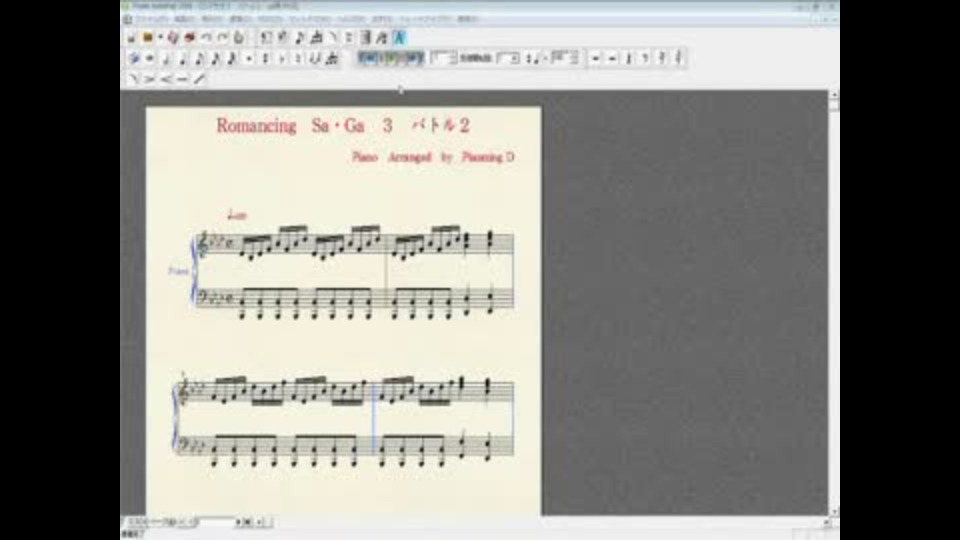Click the red tempo marking above first staff
960x540 pixels.
[x=236, y=214]
